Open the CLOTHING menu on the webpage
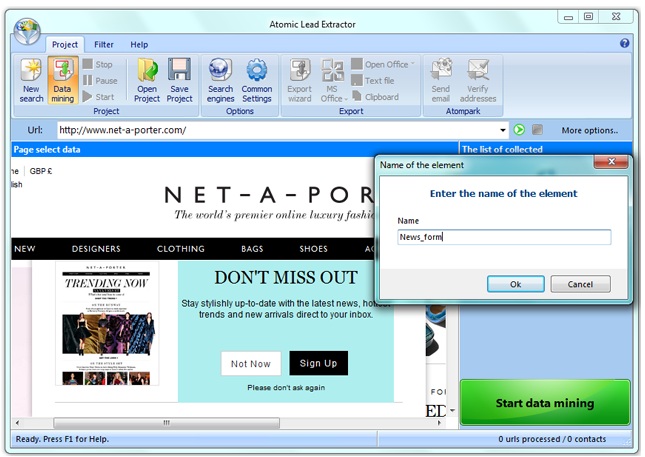 click(x=181, y=249)
